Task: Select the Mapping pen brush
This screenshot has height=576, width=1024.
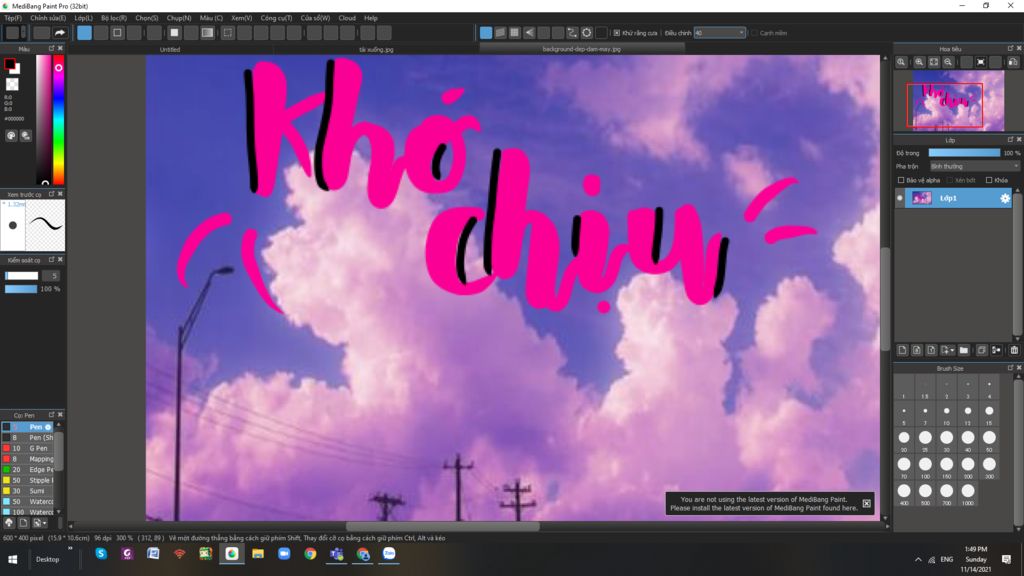Action: pyautogui.click(x=29, y=459)
